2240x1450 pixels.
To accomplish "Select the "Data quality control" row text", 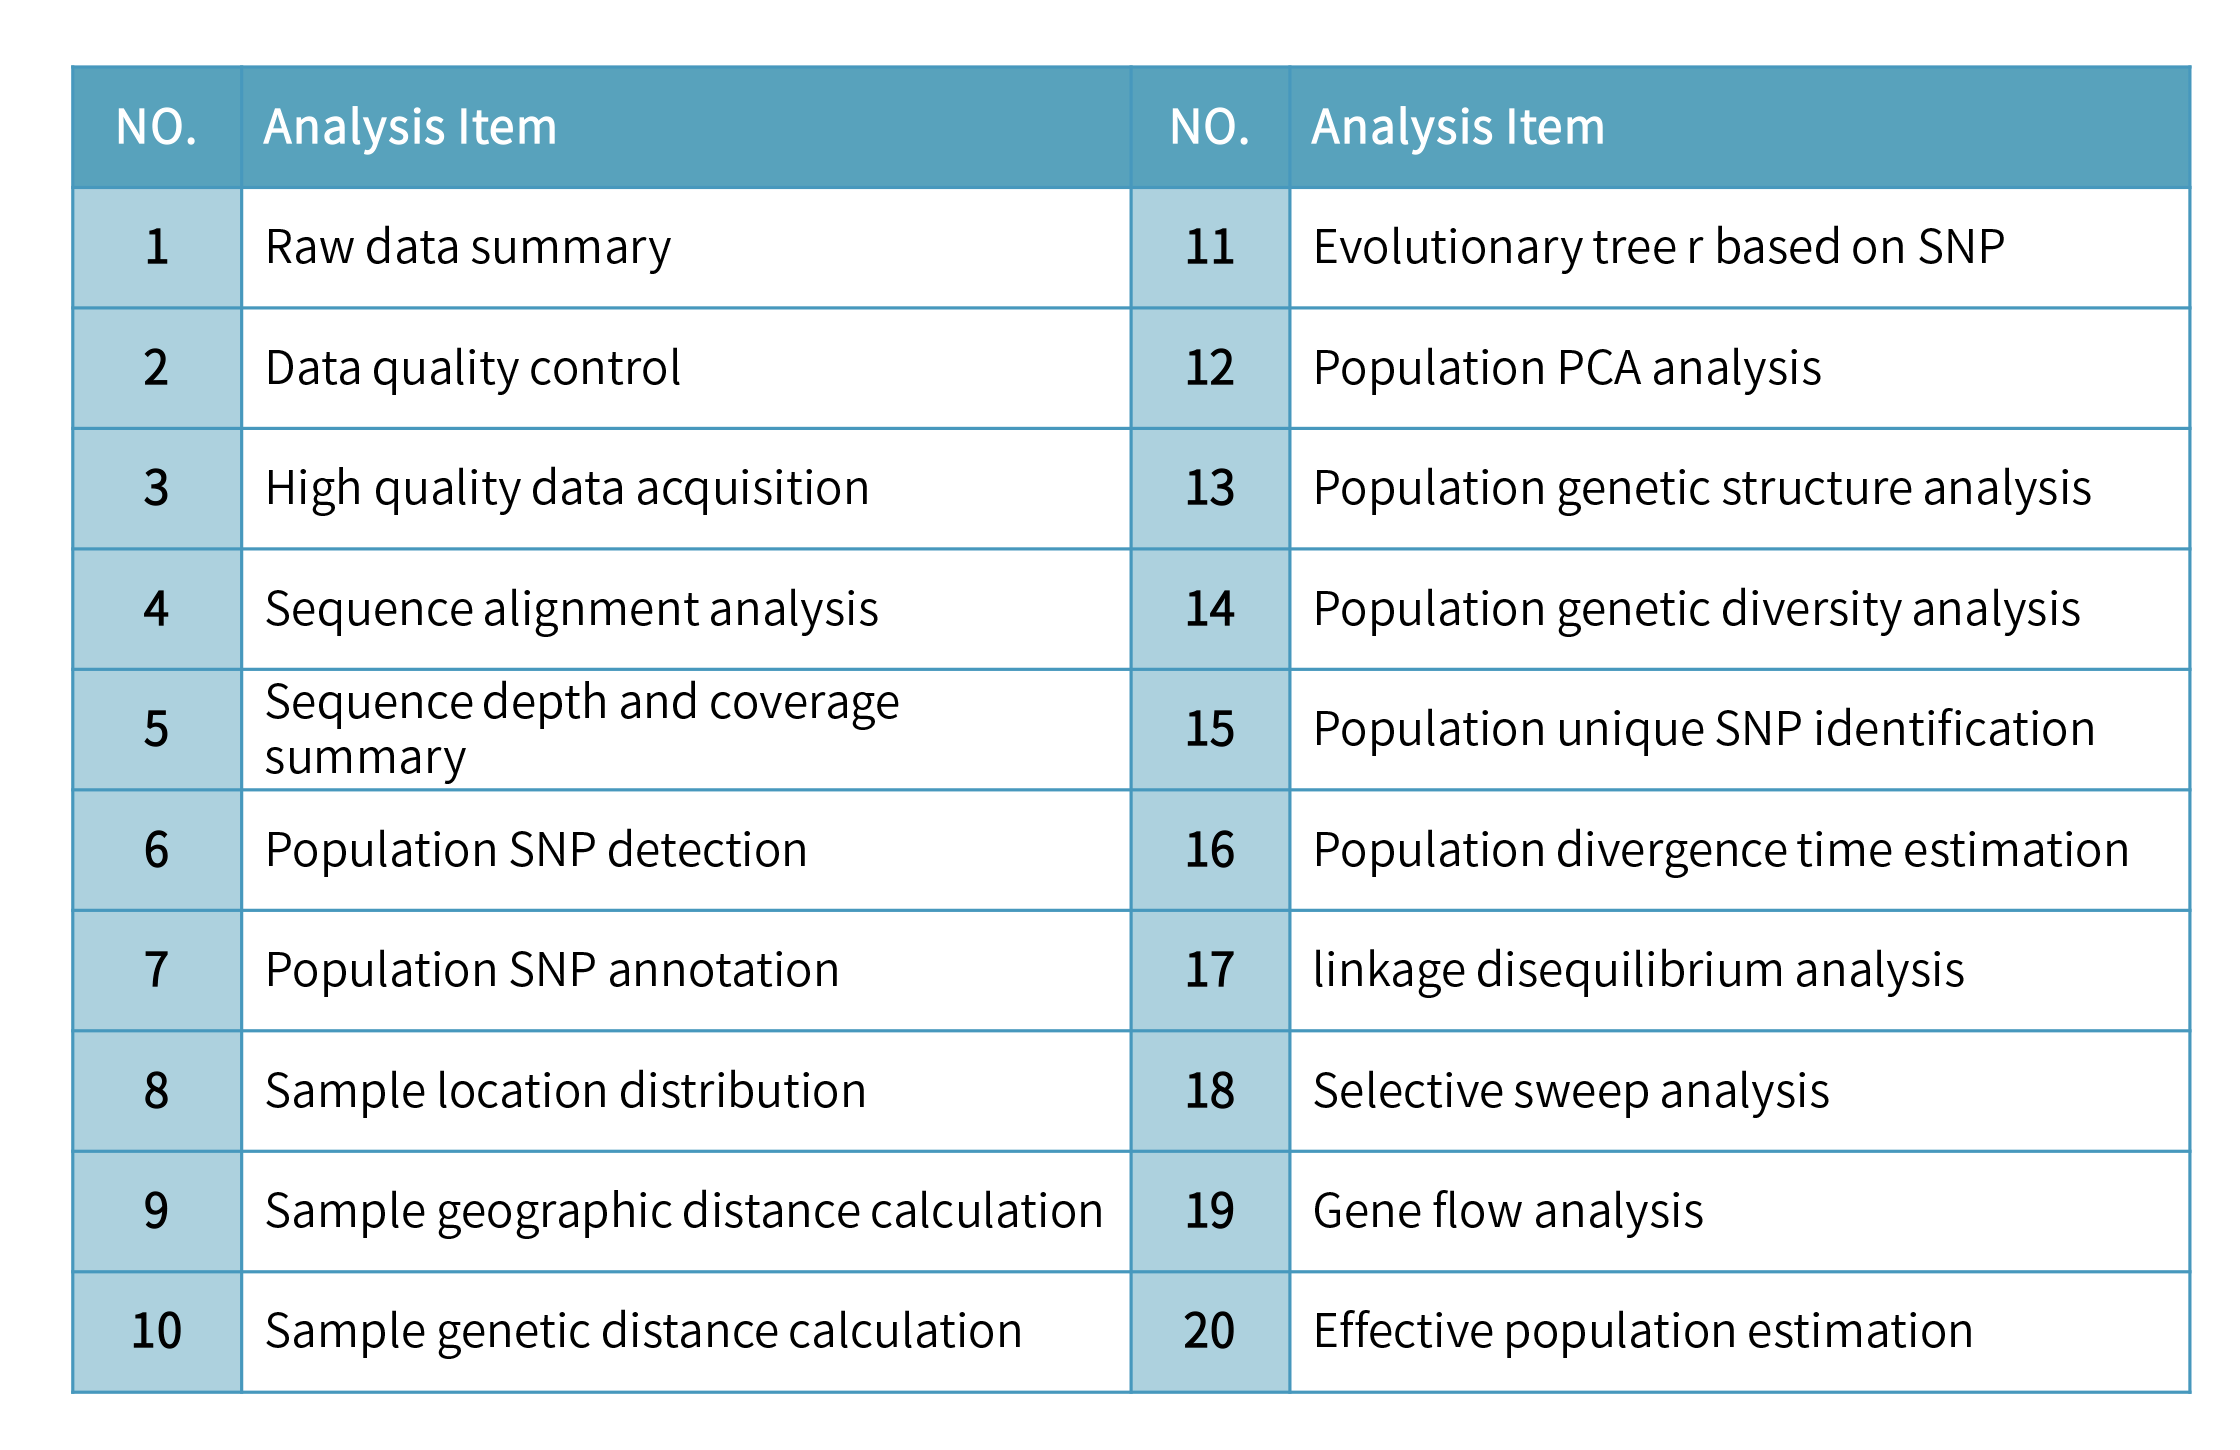I will [x=473, y=368].
